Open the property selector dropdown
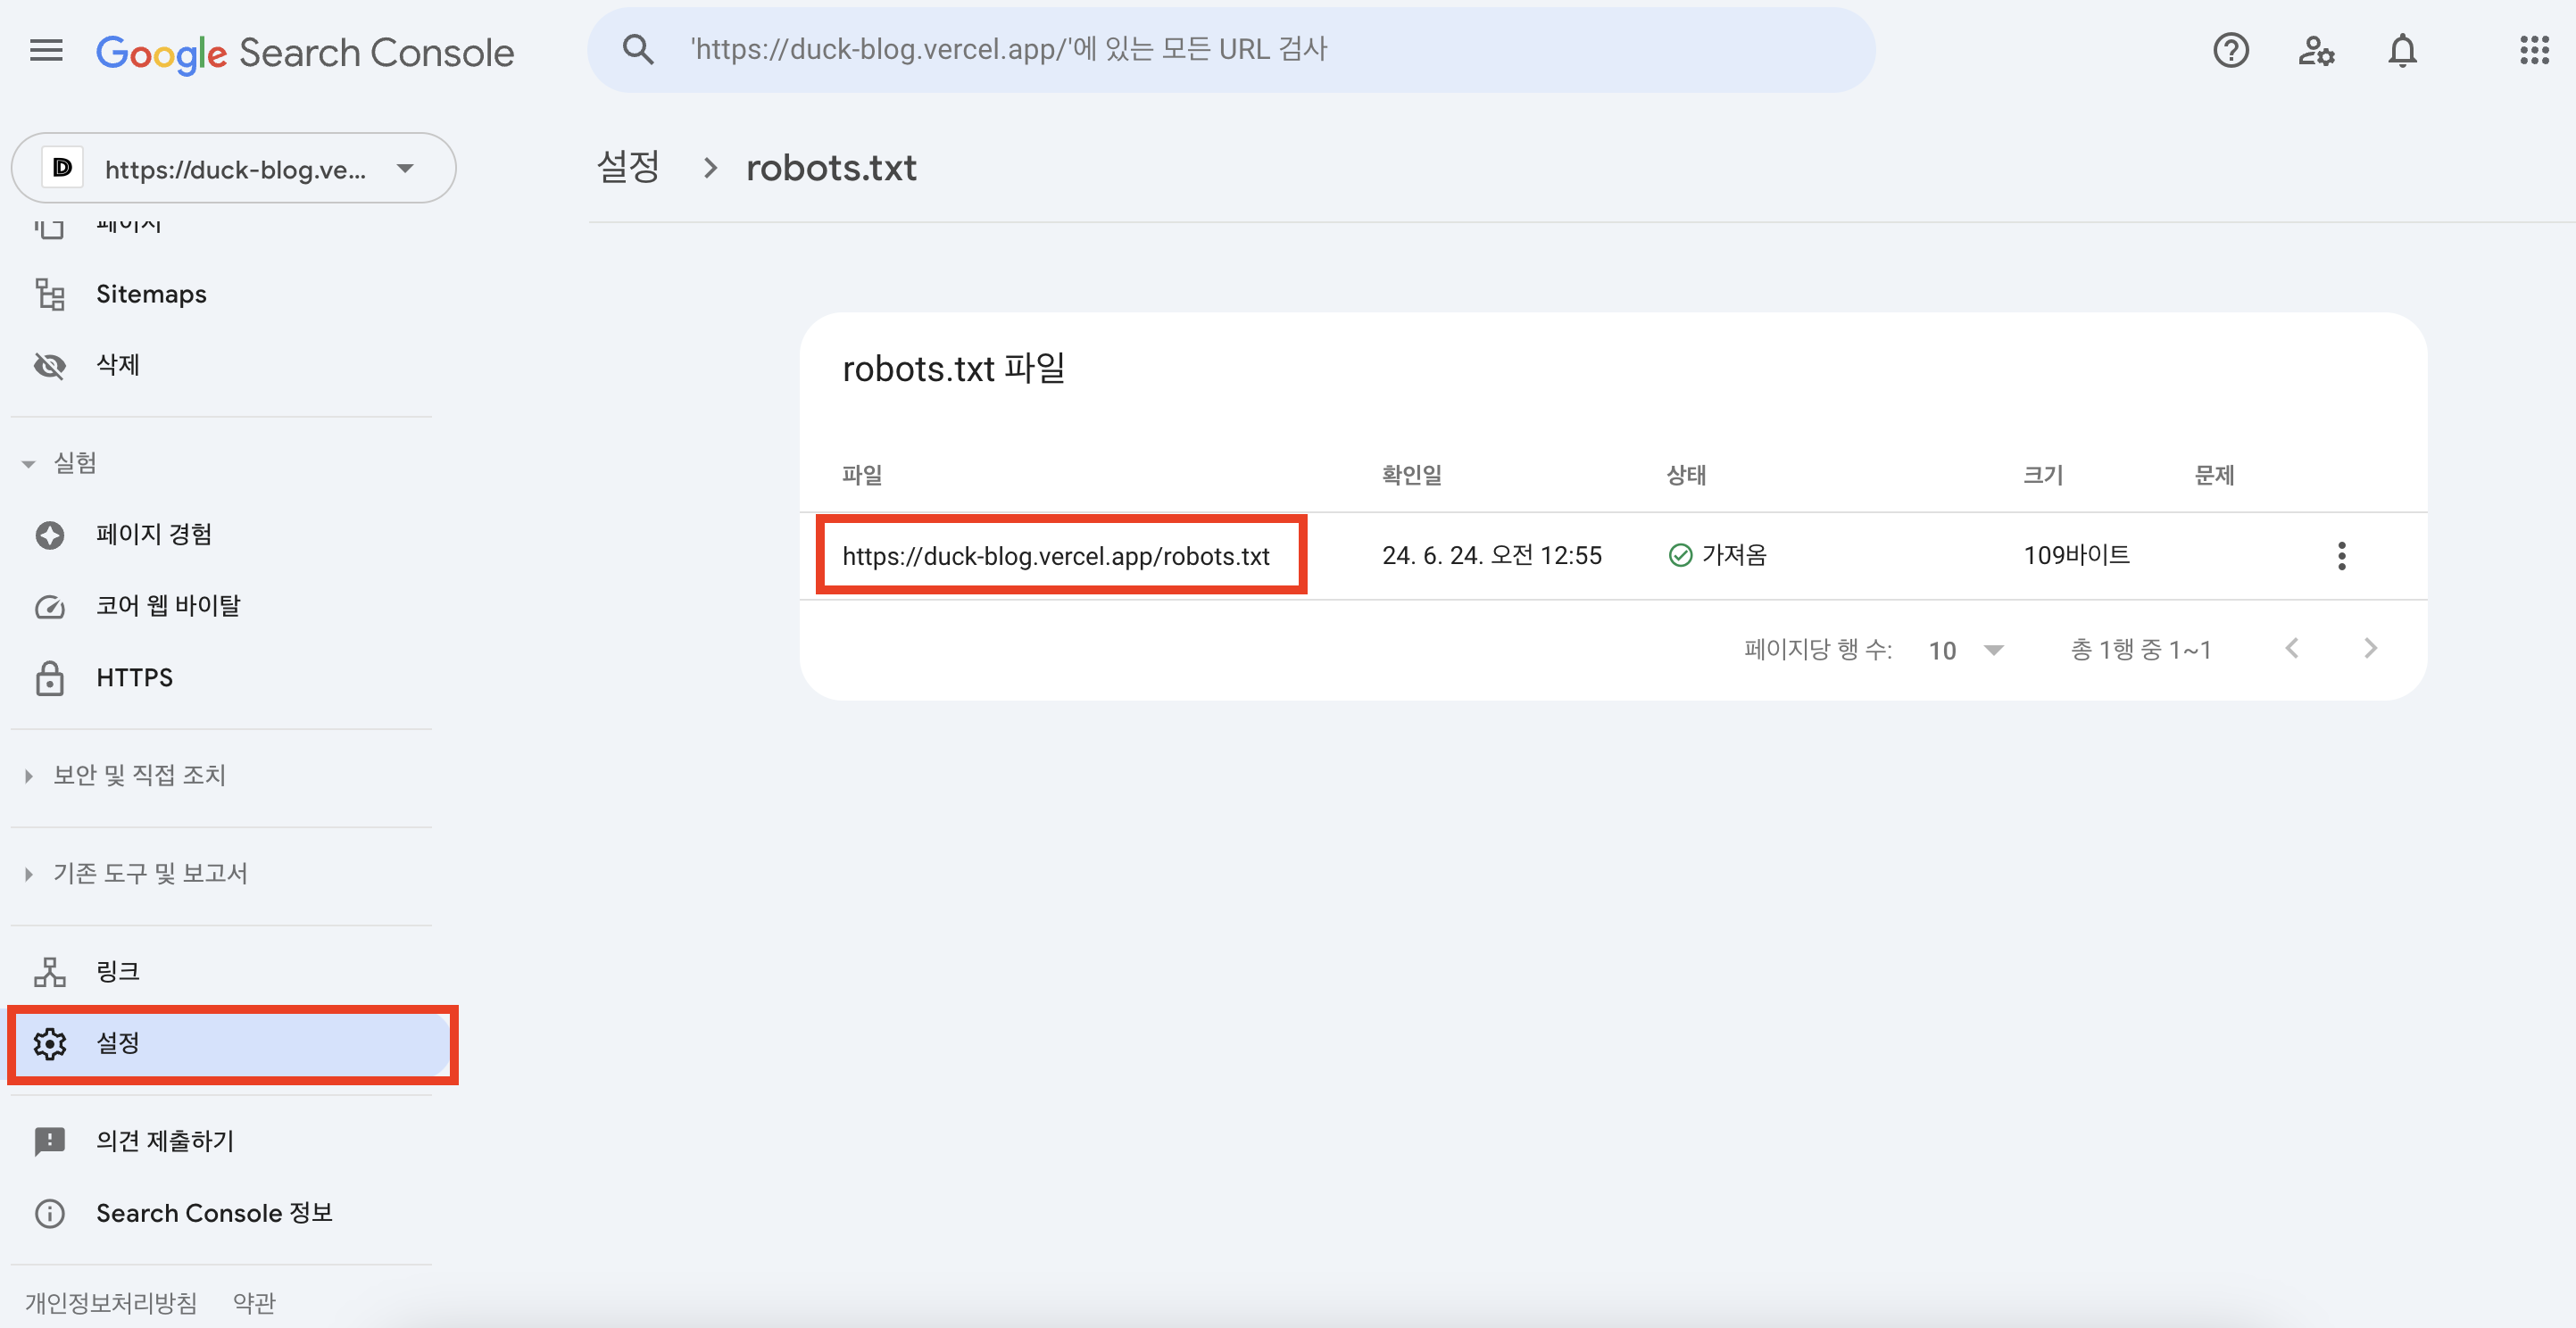Screen dimensions: 2576x1328 tap(233, 168)
